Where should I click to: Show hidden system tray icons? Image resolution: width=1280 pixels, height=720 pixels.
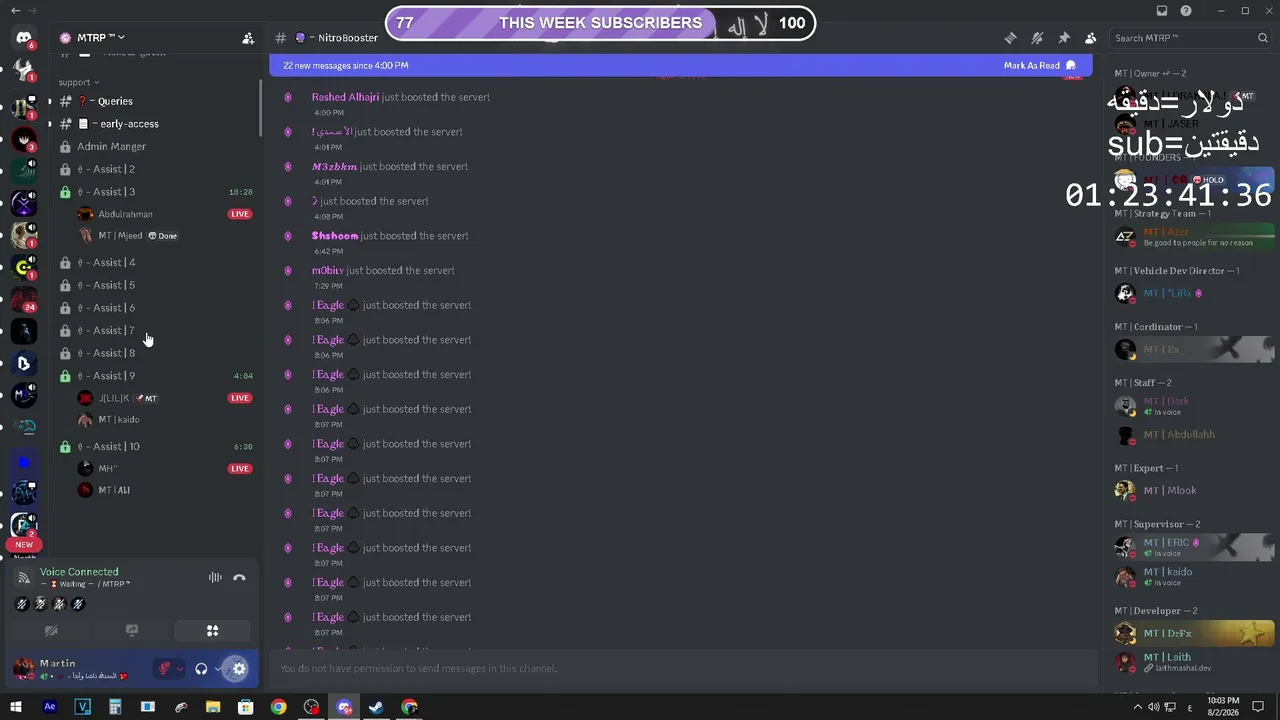click(1137, 707)
